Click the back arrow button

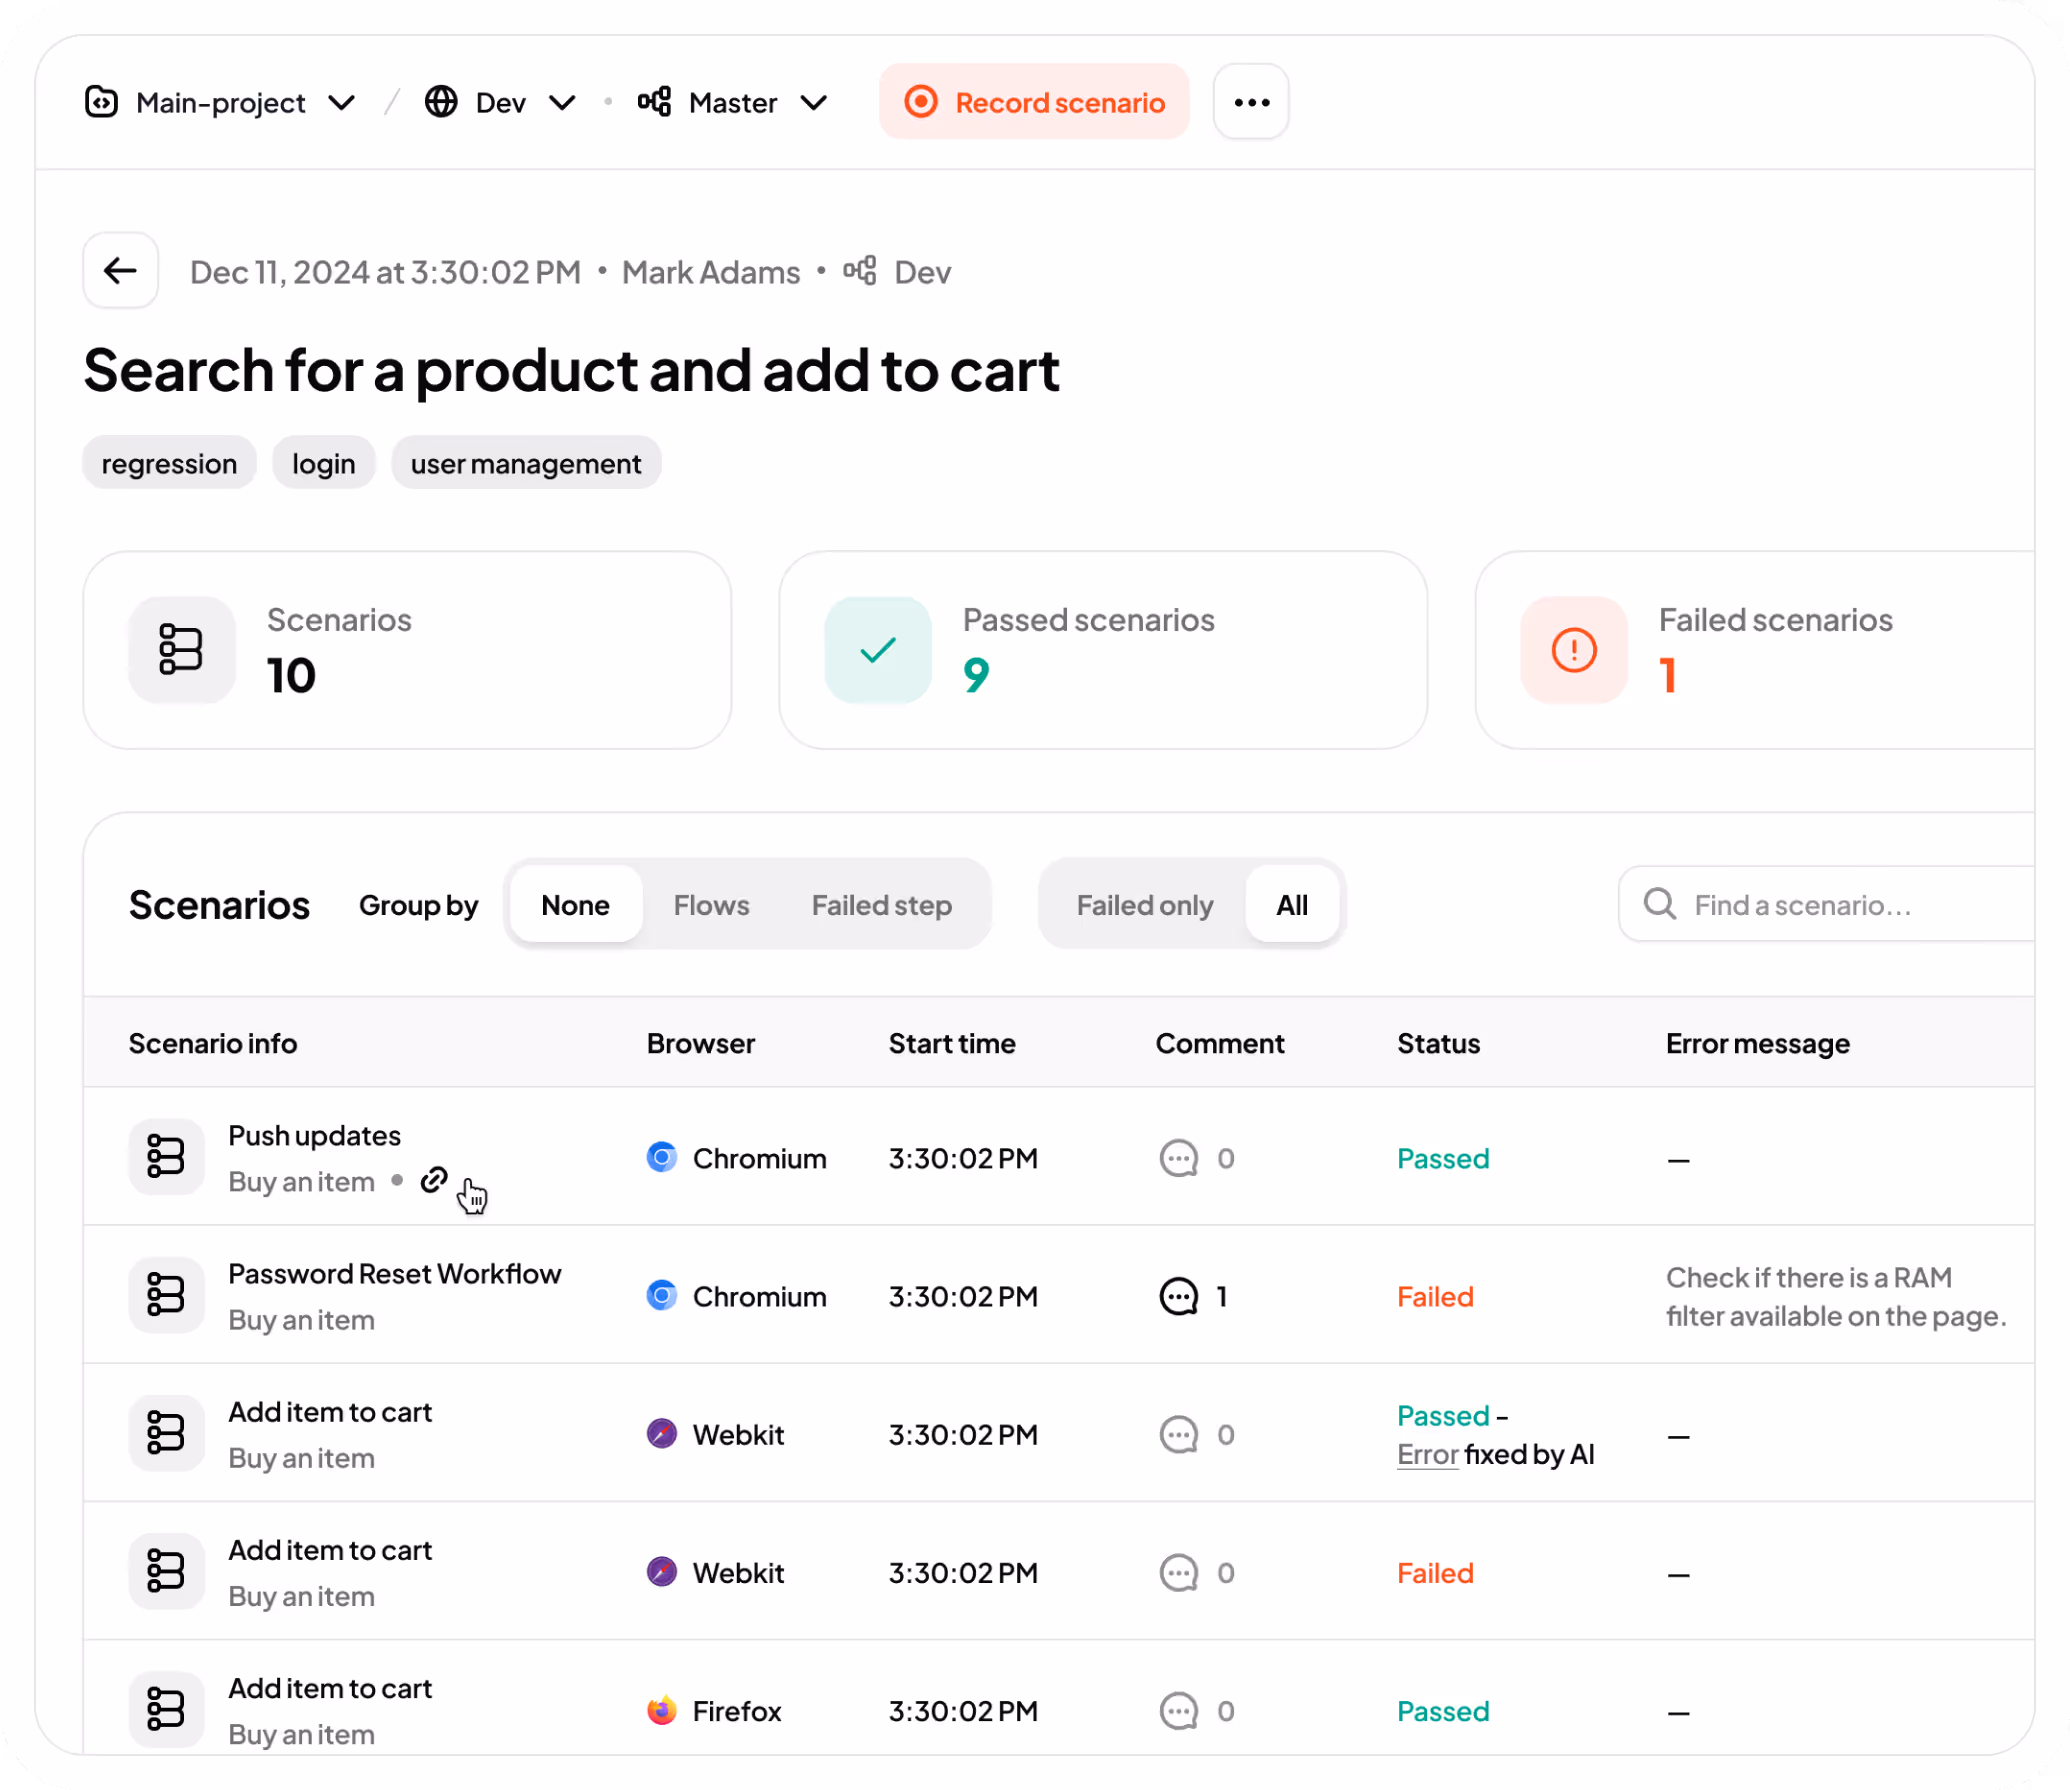coord(120,270)
